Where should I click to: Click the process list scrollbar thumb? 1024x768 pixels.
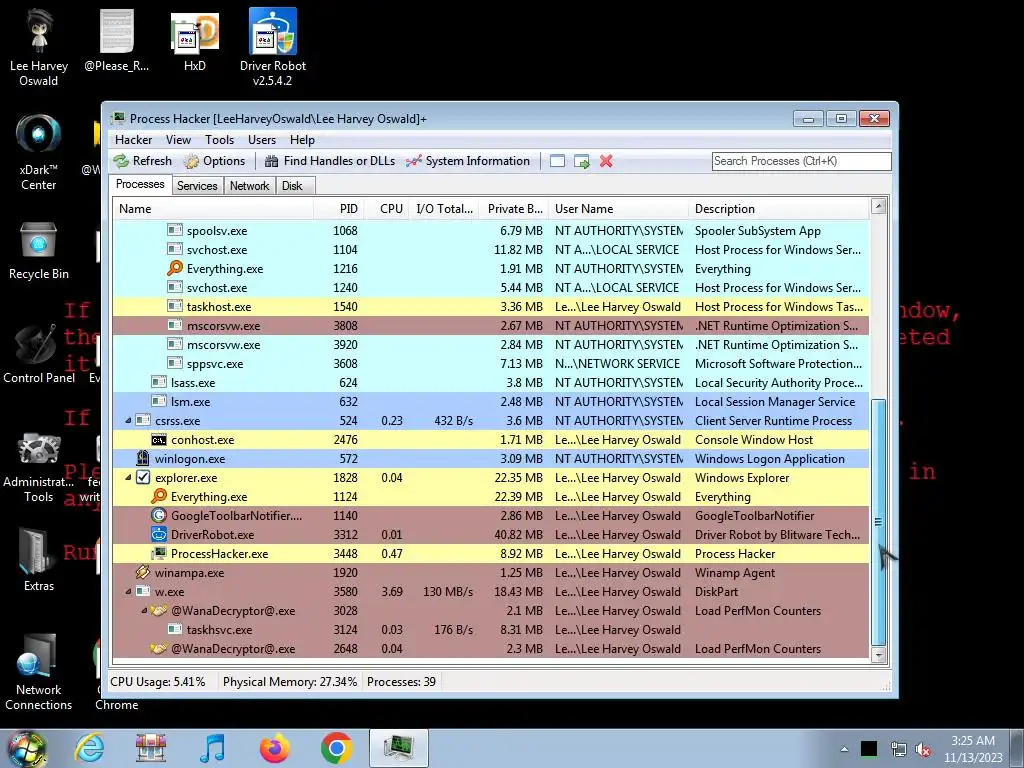click(878, 522)
